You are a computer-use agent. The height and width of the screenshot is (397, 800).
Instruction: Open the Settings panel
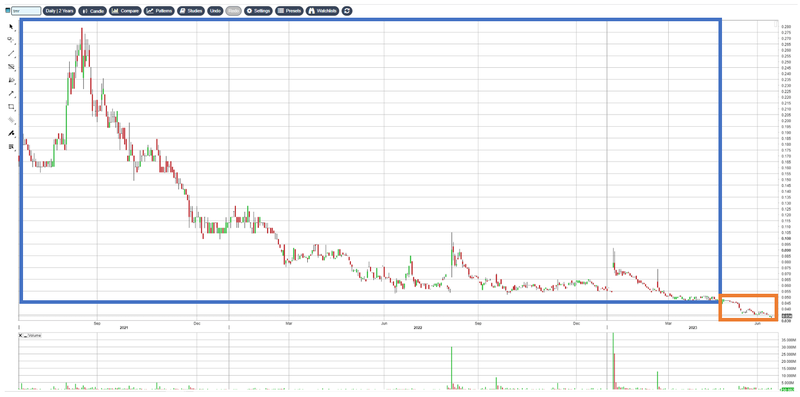point(258,10)
